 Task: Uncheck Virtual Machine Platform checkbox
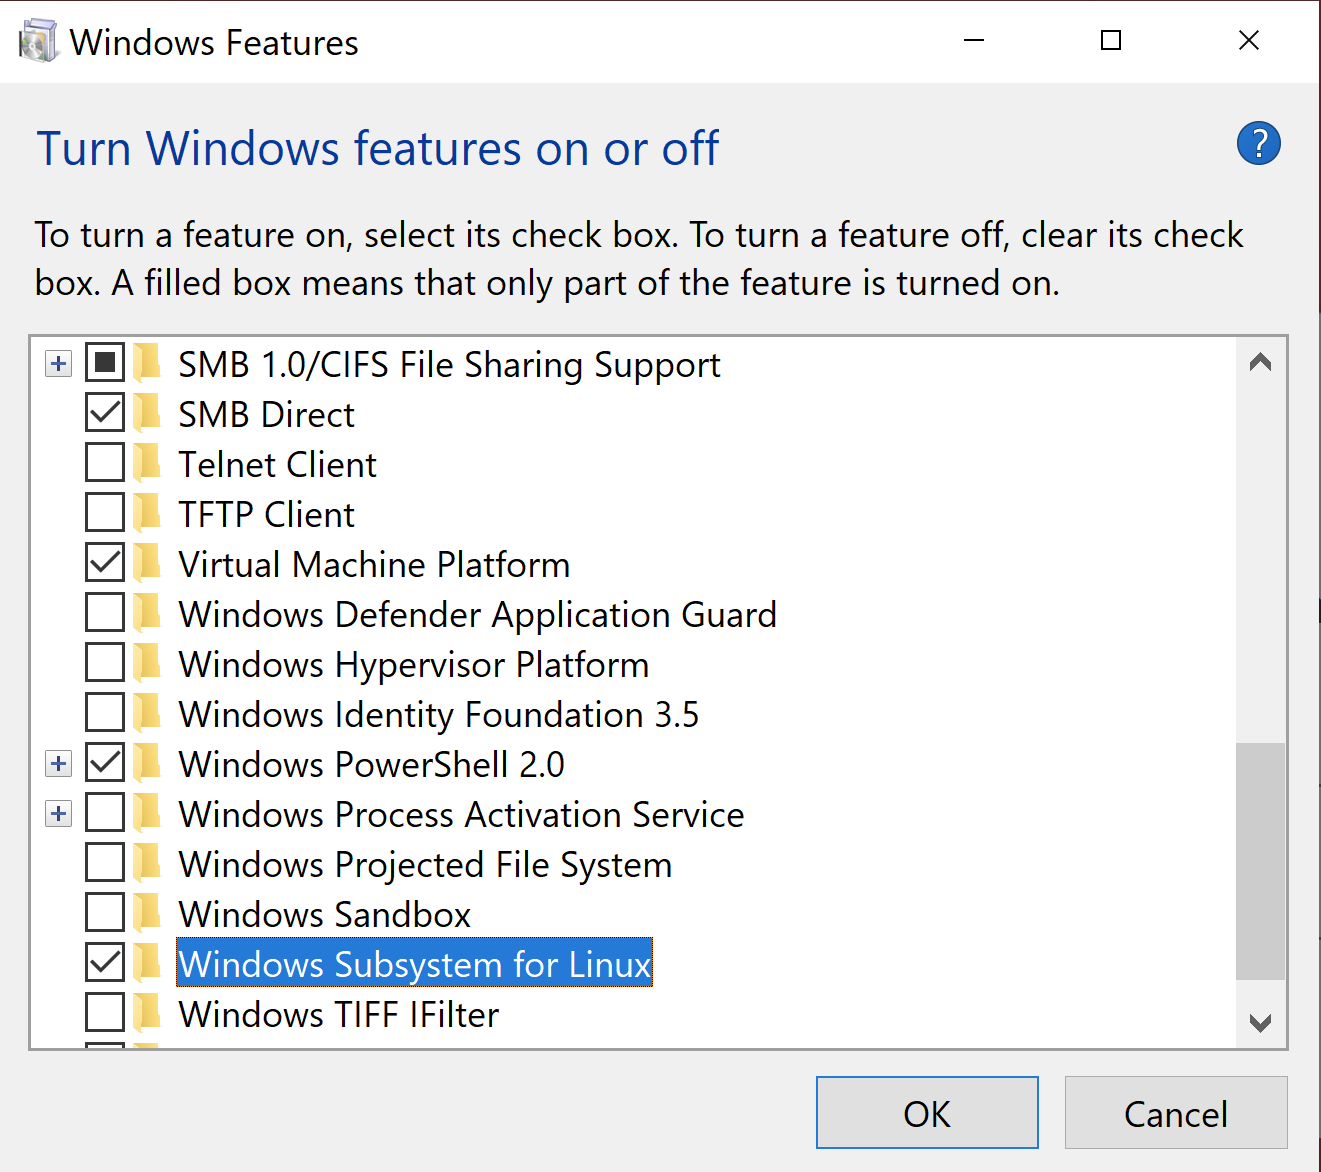pos(105,563)
